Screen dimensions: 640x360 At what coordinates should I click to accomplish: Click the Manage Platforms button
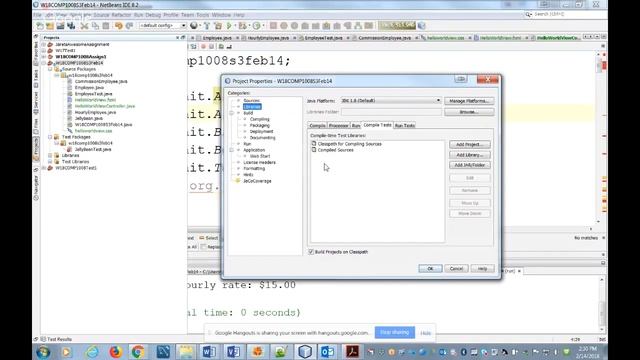pyautogui.click(x=469, y=101)
